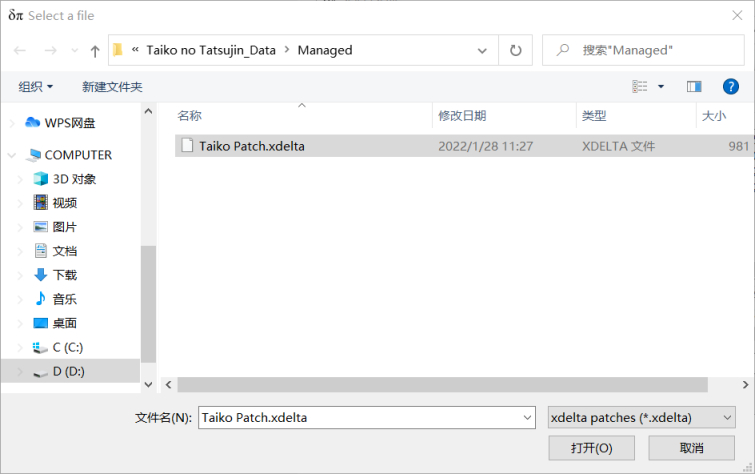The width and height of the screenshot is (755, 474).
Task: Collapse the COMPUTER tree node
Action: click(x=12, y=155)
